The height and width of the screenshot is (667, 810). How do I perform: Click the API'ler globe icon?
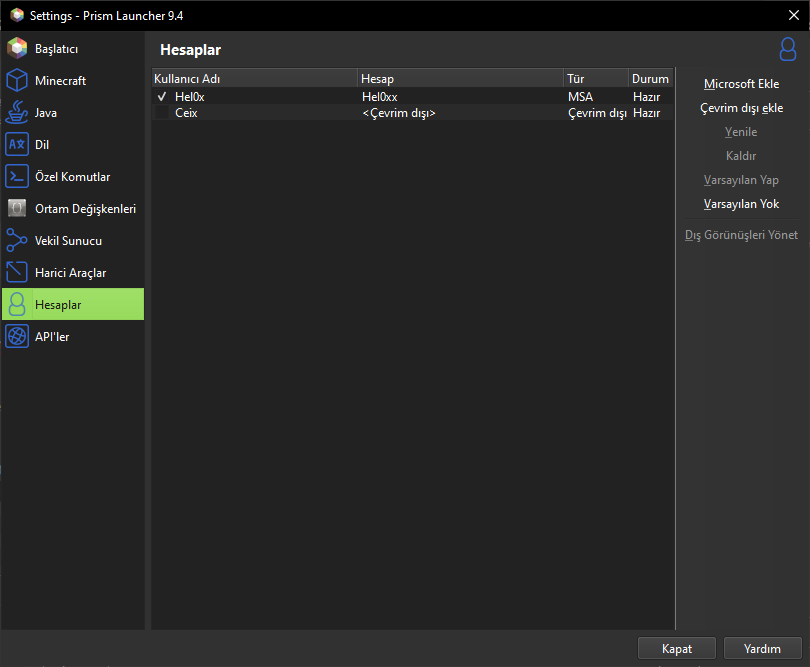pos(17,336)
